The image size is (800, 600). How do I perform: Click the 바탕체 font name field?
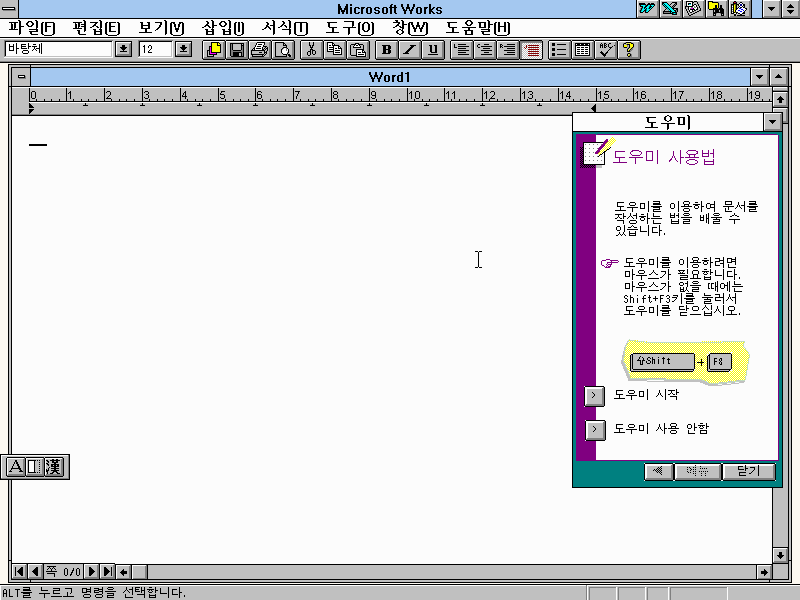click(58, 49)
